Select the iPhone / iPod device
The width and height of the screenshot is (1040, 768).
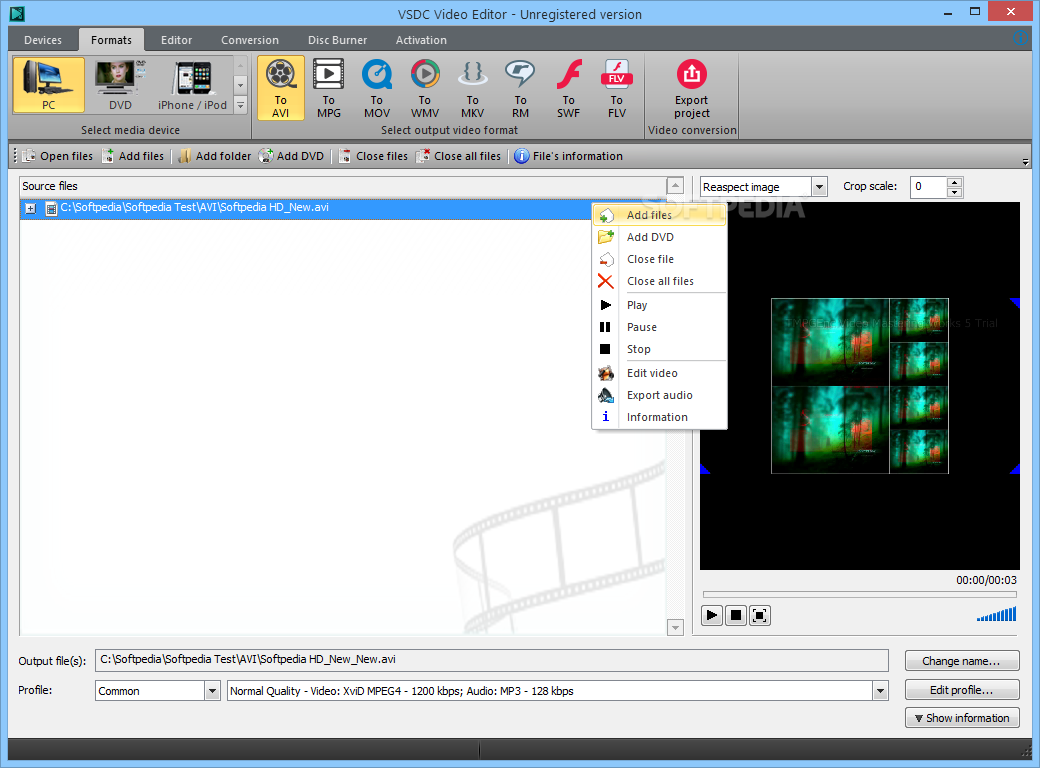pyautogui.click(x=192, y=84)
